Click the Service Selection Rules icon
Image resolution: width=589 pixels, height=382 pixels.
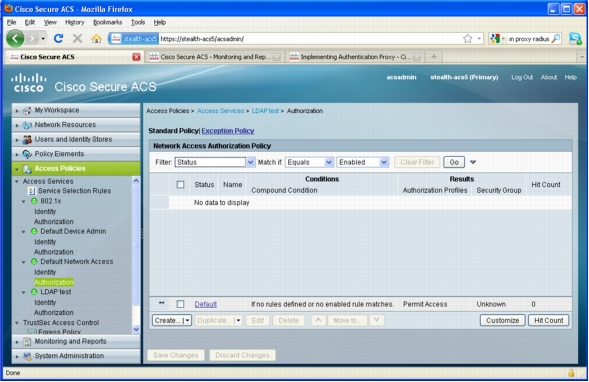pos(32,191)
